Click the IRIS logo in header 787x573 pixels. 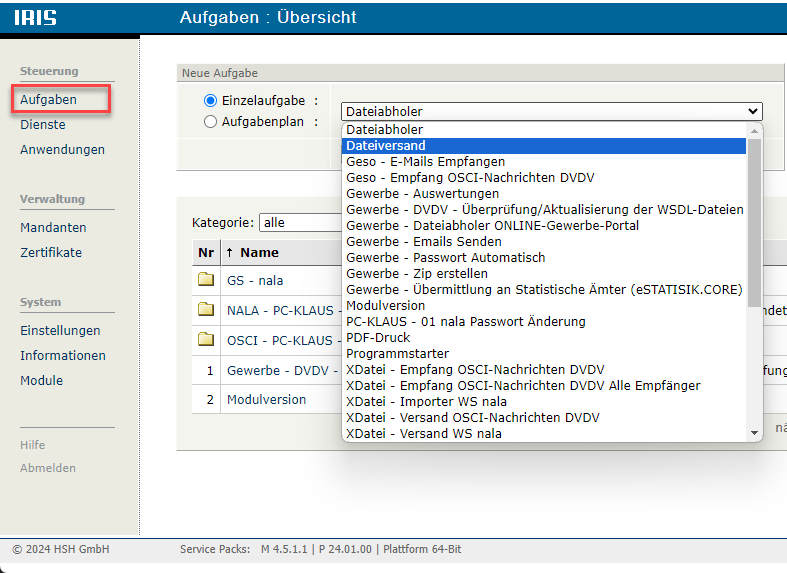[x=36, y=18]
